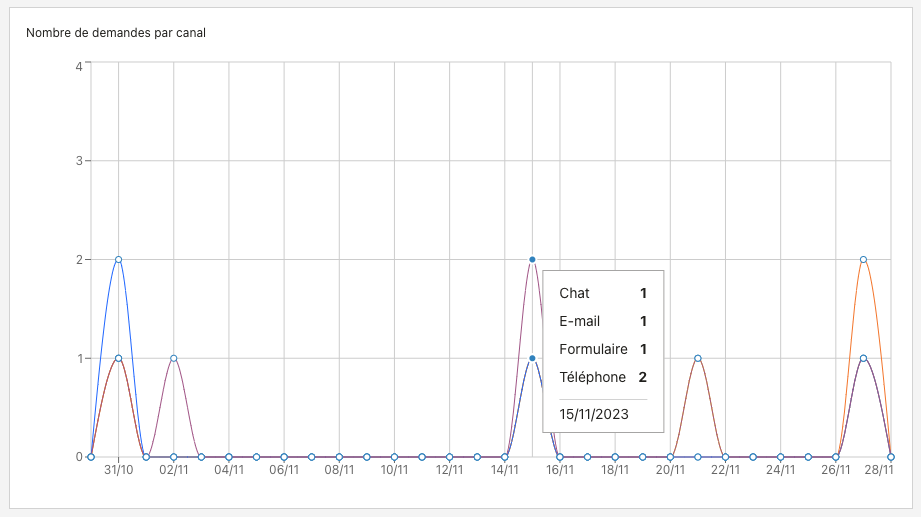This screenshot has height=517, width=921.
Task: Select the Chat entry in the tooltip
Action: click(602, 293)
